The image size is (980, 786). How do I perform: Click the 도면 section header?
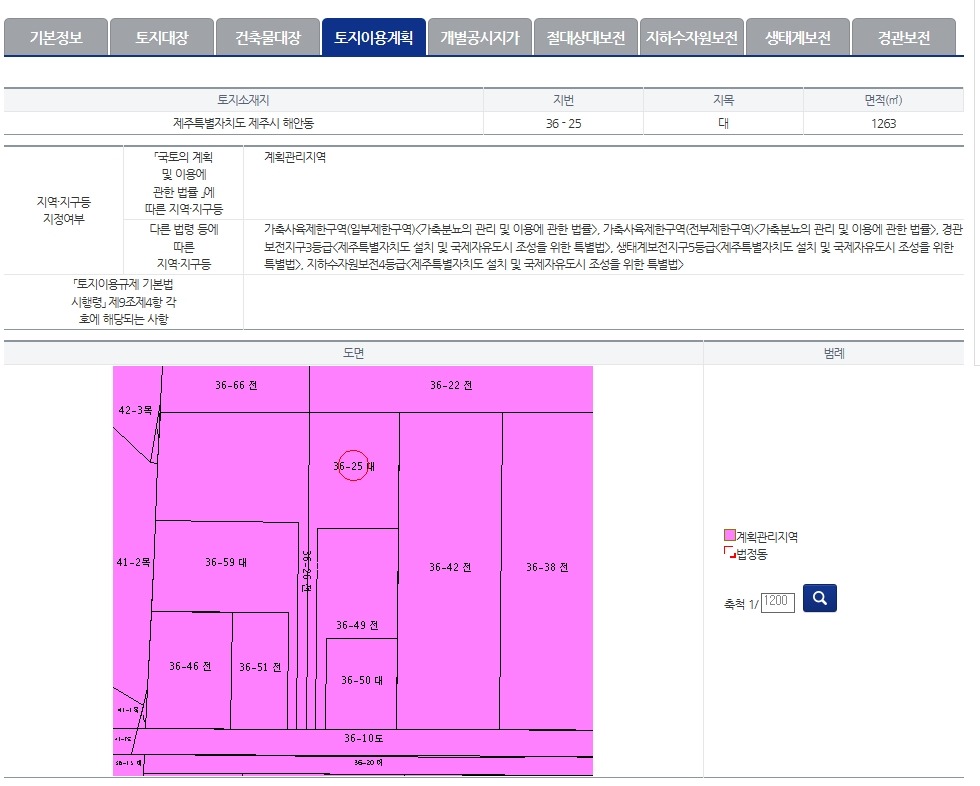point(353,353)
